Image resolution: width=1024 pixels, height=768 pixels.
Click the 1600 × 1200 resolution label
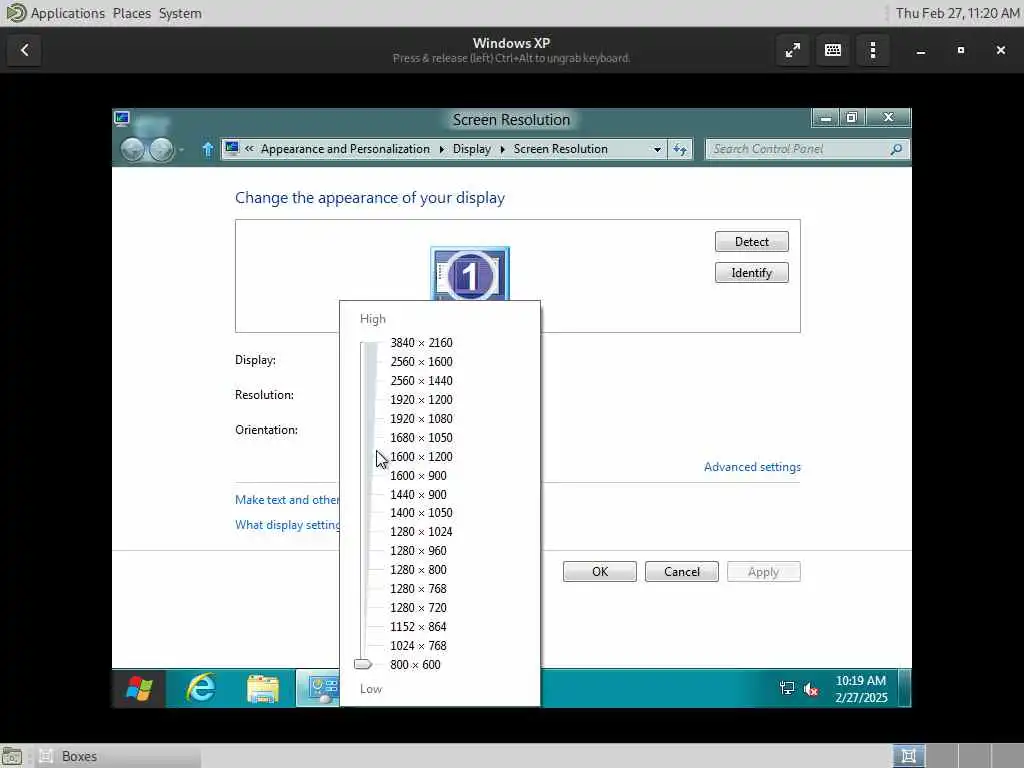(421, 456)
